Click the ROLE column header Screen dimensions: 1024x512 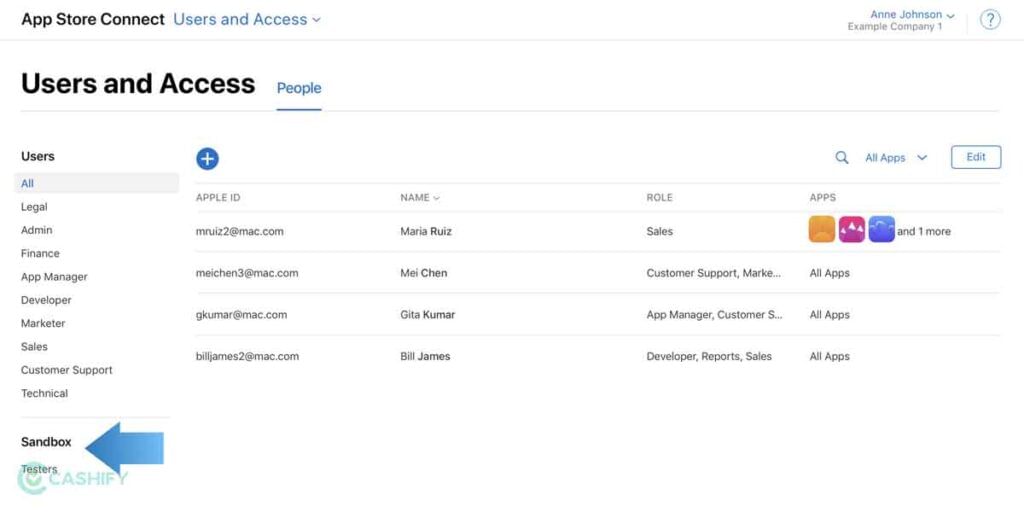[x=660, y=197]
